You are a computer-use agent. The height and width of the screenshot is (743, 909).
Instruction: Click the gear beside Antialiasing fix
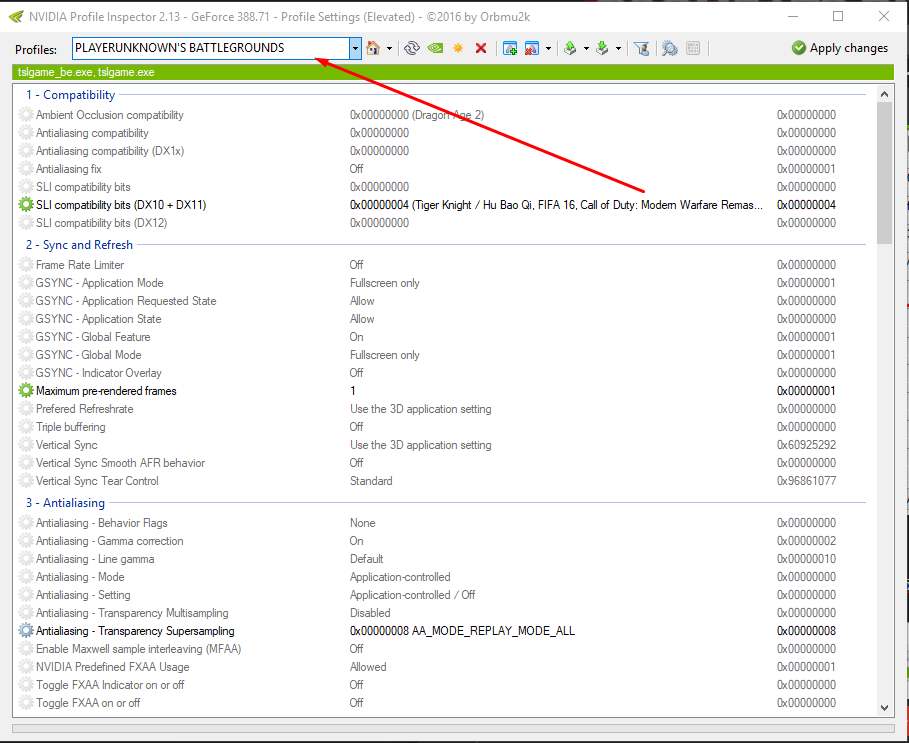point(26,169)
